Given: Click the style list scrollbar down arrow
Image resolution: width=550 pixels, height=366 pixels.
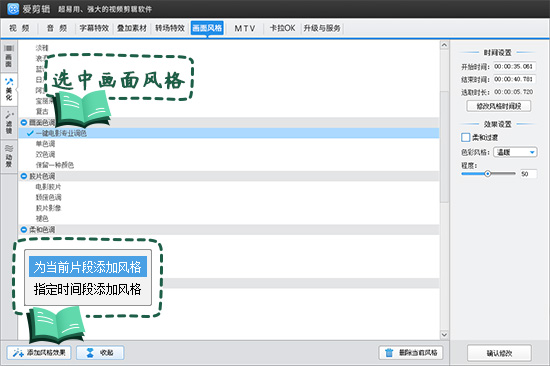Looking at the screenshot, I should [444, 334].
